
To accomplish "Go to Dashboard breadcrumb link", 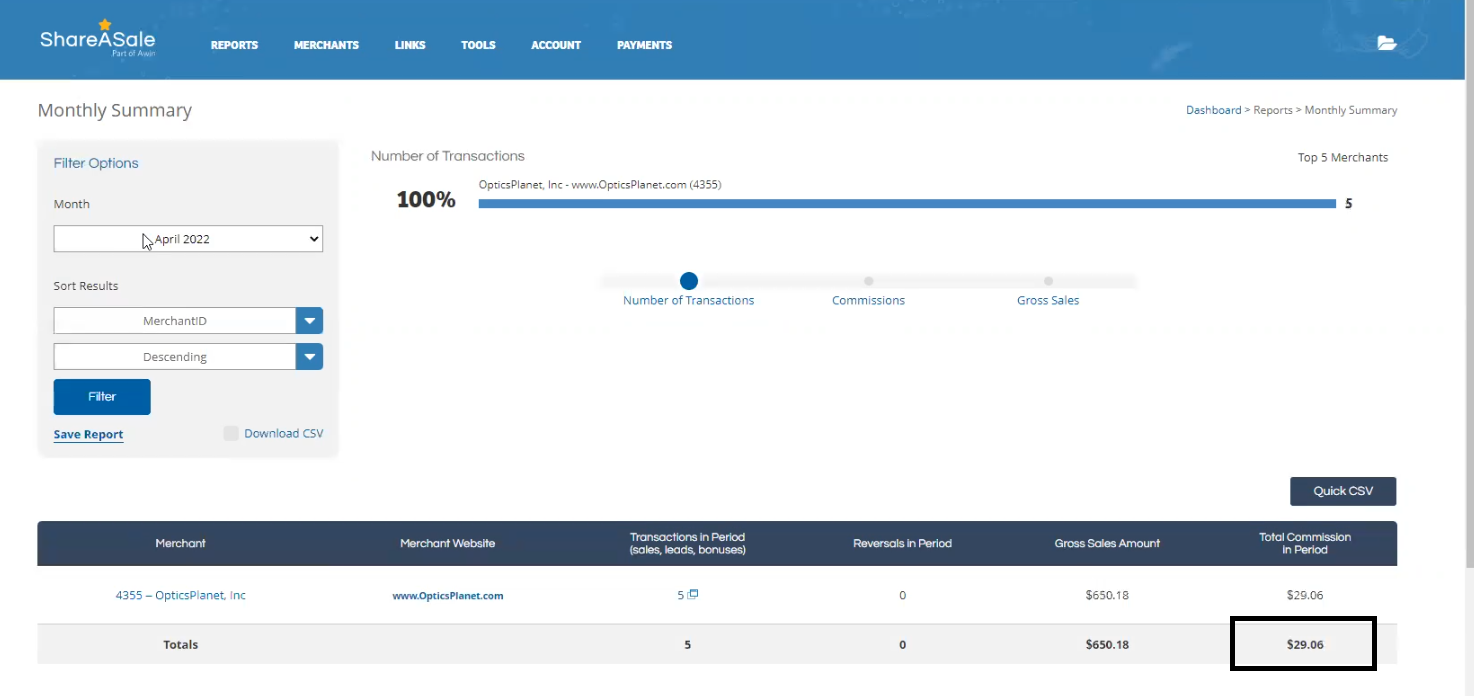I will tap(1213, 110).
